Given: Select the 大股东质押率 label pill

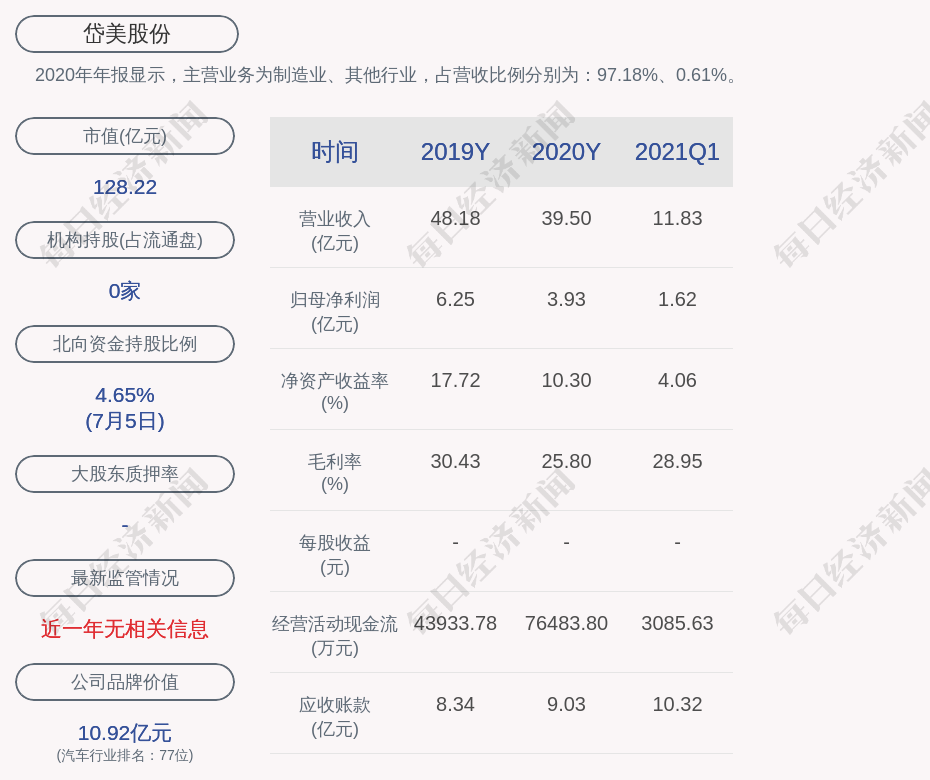Looking at the screenshot, I should [x=125, y=474].
